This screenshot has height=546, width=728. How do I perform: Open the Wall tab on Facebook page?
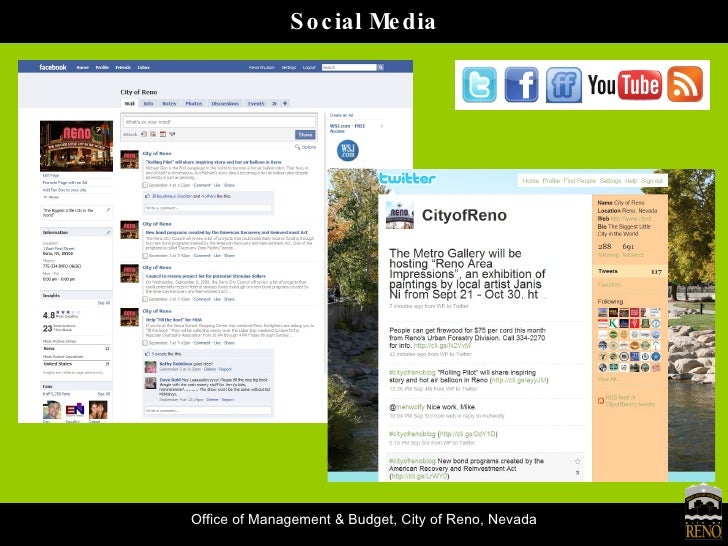coord(130,104)
